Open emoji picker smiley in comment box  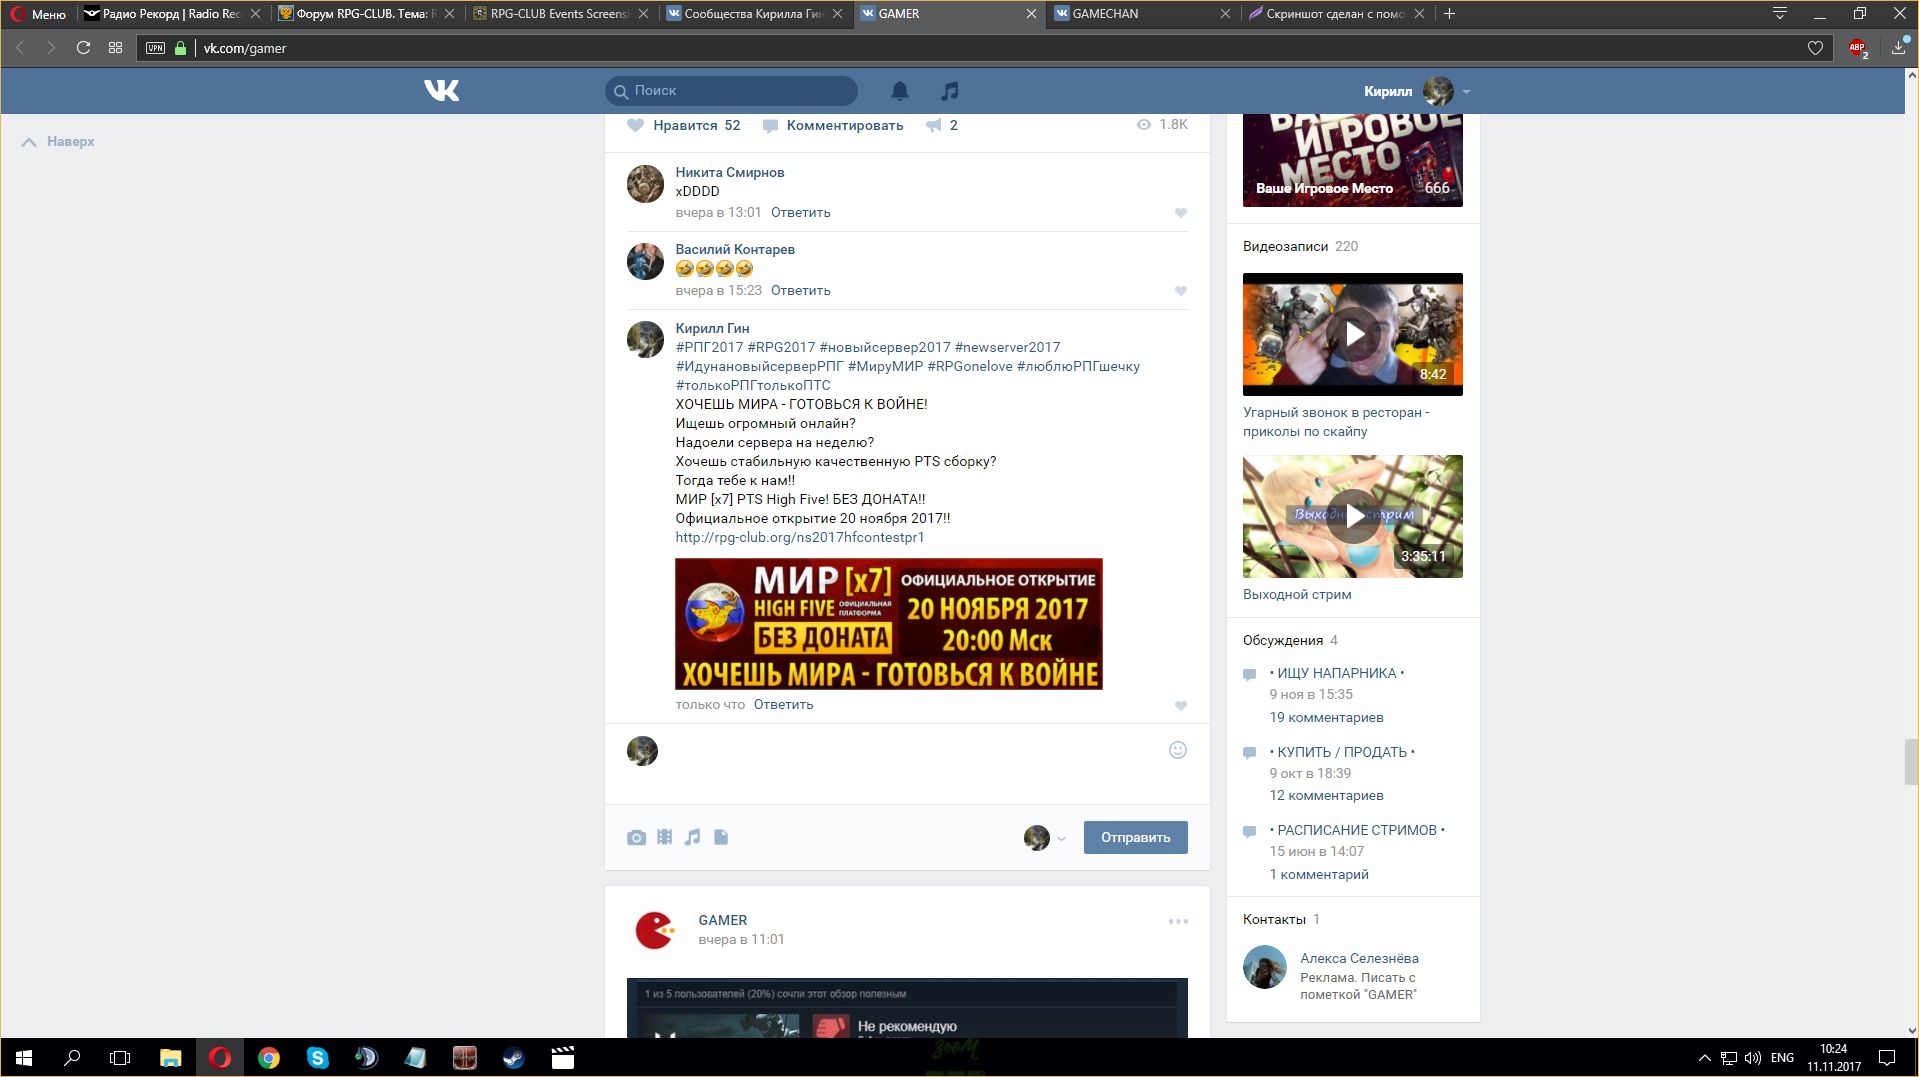pos(1178,750)
